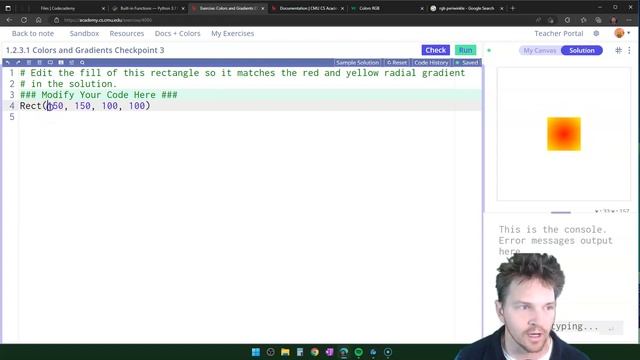Screen dimensions: 640x360
Task: Switch to Solution view
Action: pos(582,51)
